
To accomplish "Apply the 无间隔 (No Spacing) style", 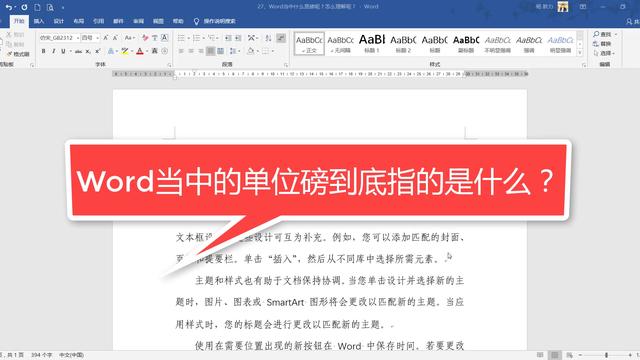I will click(x=340, y=44).
